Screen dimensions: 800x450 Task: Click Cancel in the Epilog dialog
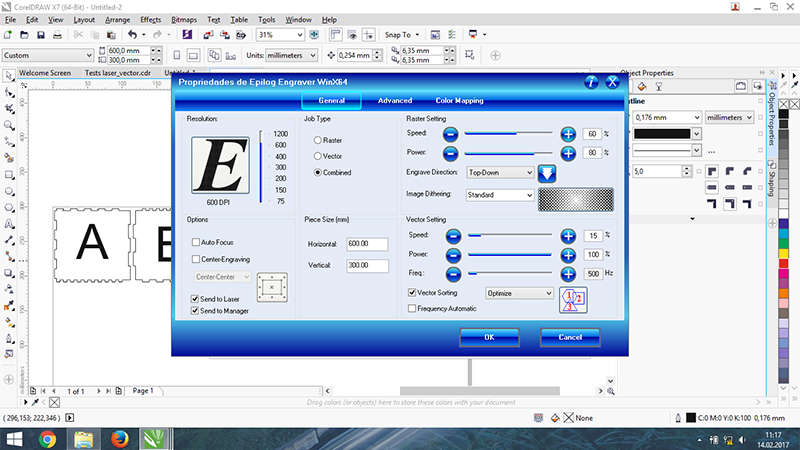click(570, 337)
